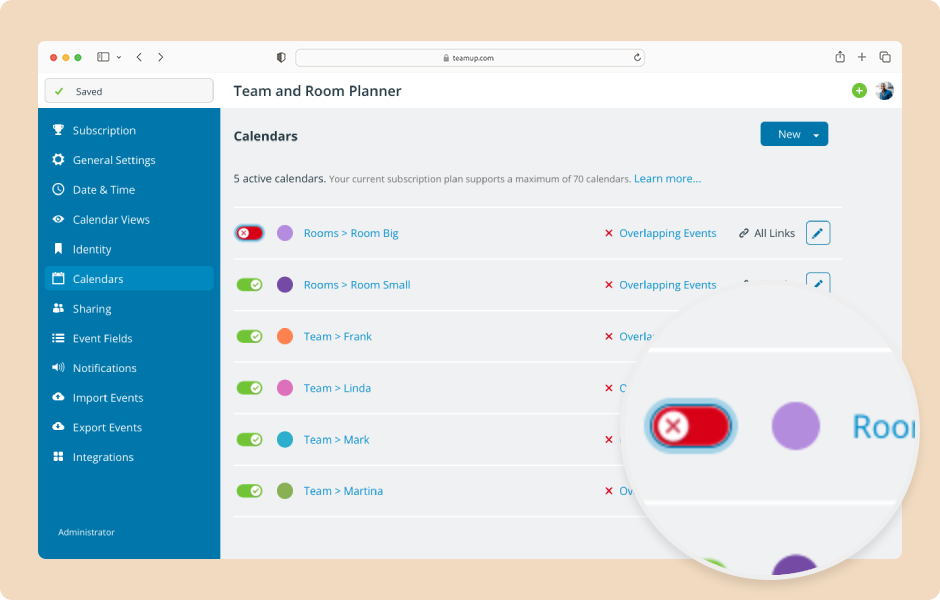This screenshot has height=600, width=940.
Task: Go back with browser back arrow
Action: click(139, 57)
